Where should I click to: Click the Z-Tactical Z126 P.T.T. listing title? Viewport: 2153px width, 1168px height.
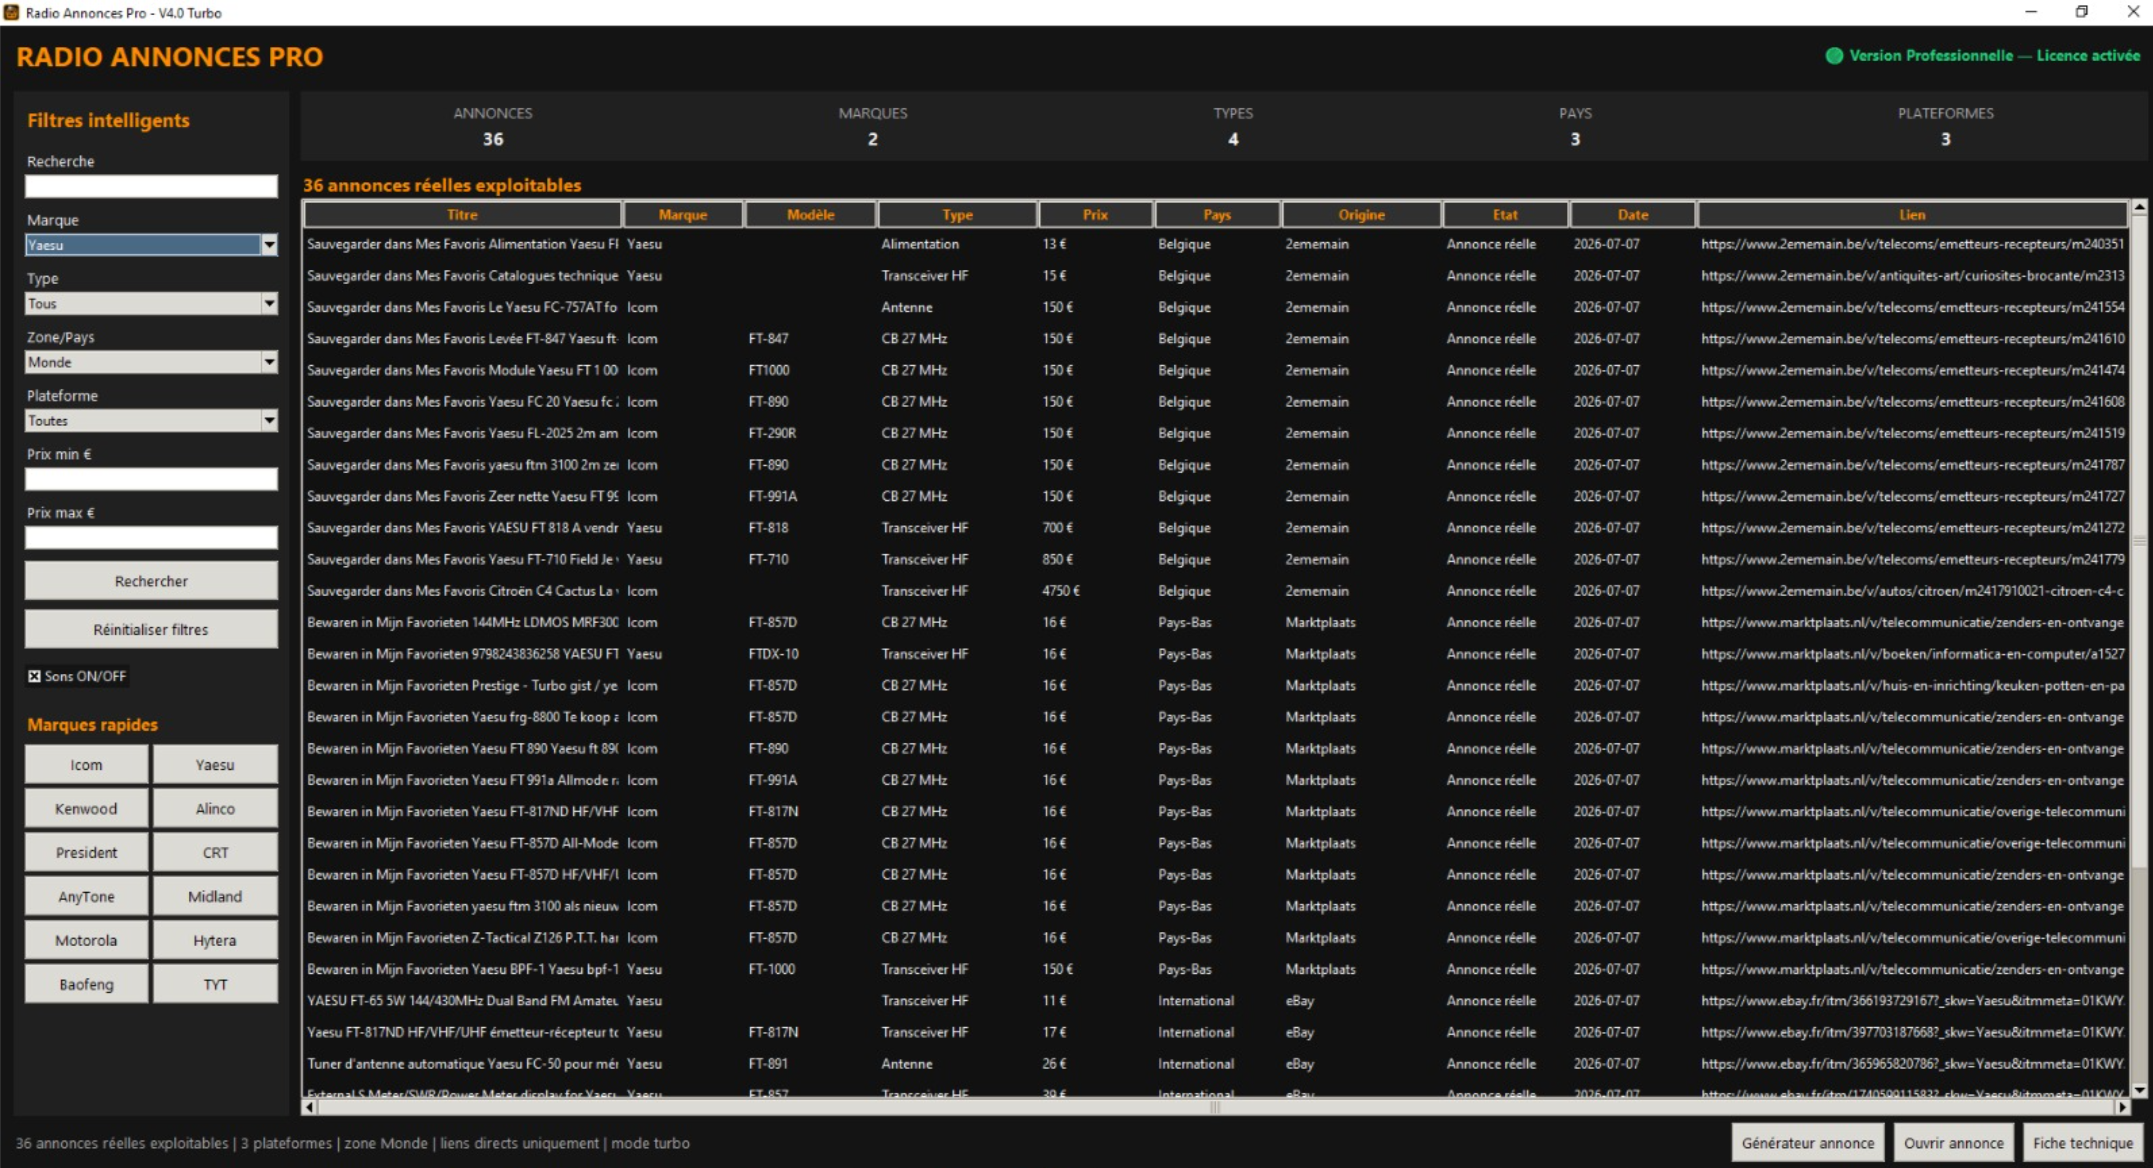(x=463, y=938)
